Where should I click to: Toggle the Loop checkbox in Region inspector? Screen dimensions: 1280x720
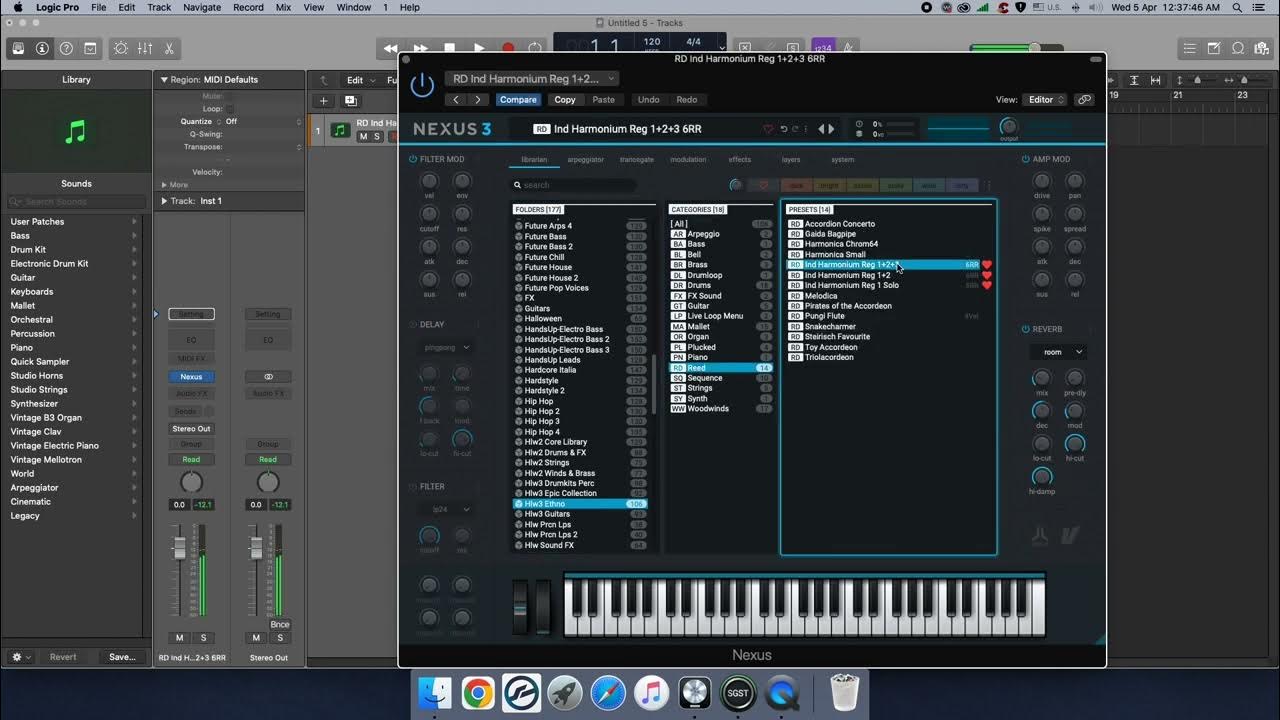(229, 109)
